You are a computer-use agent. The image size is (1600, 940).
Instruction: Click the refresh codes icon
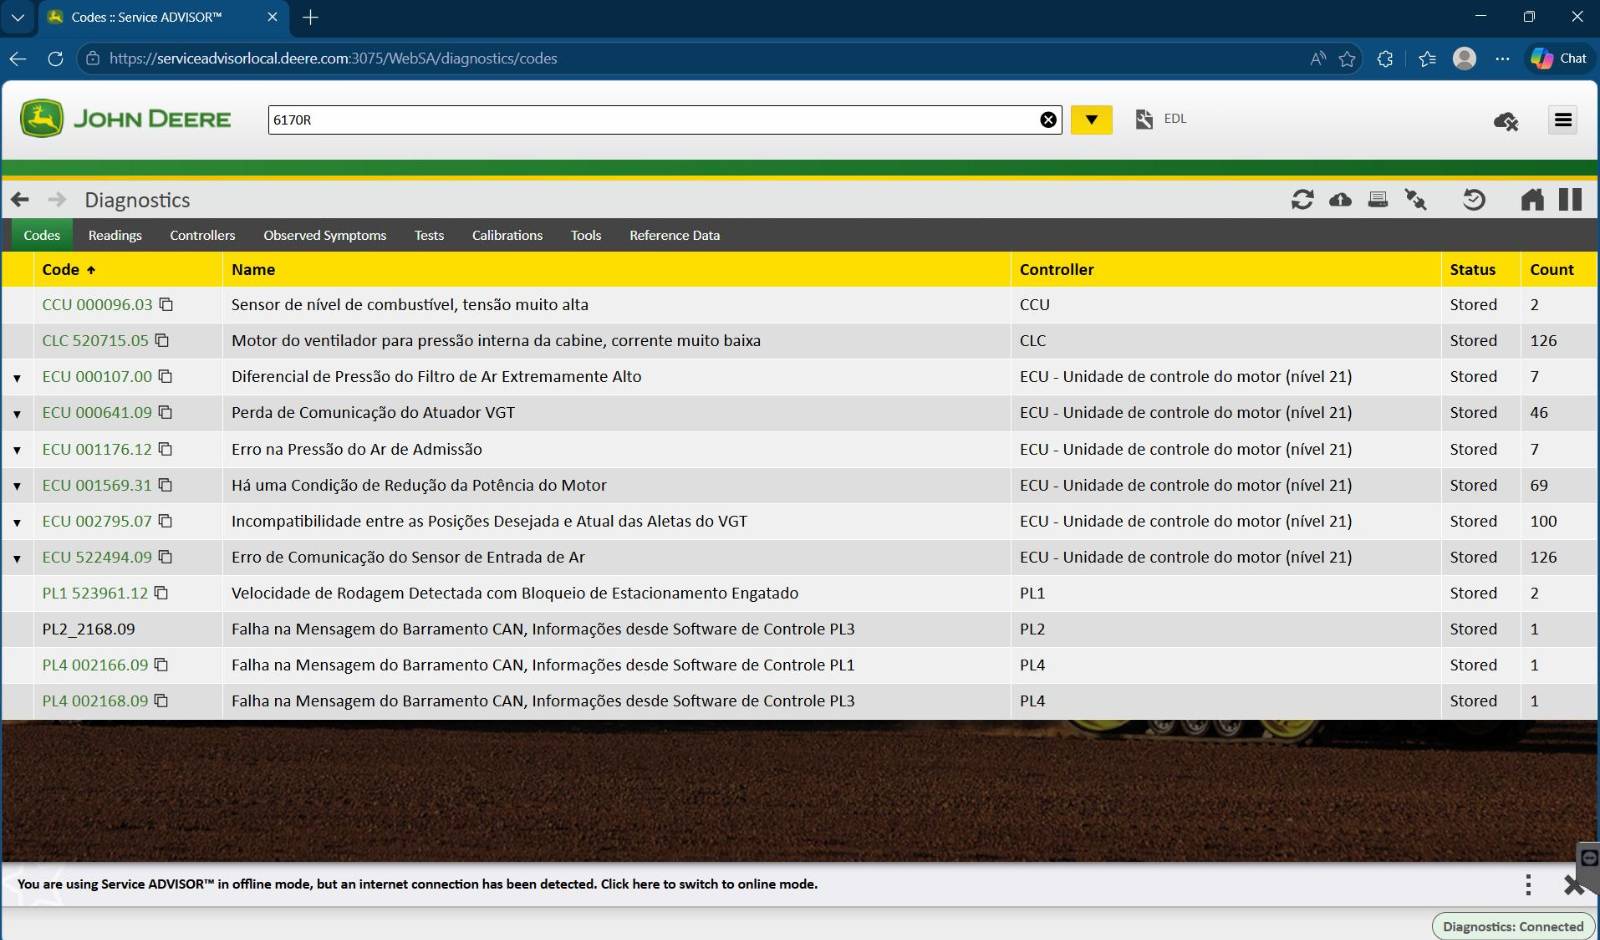click(1302, 200)
